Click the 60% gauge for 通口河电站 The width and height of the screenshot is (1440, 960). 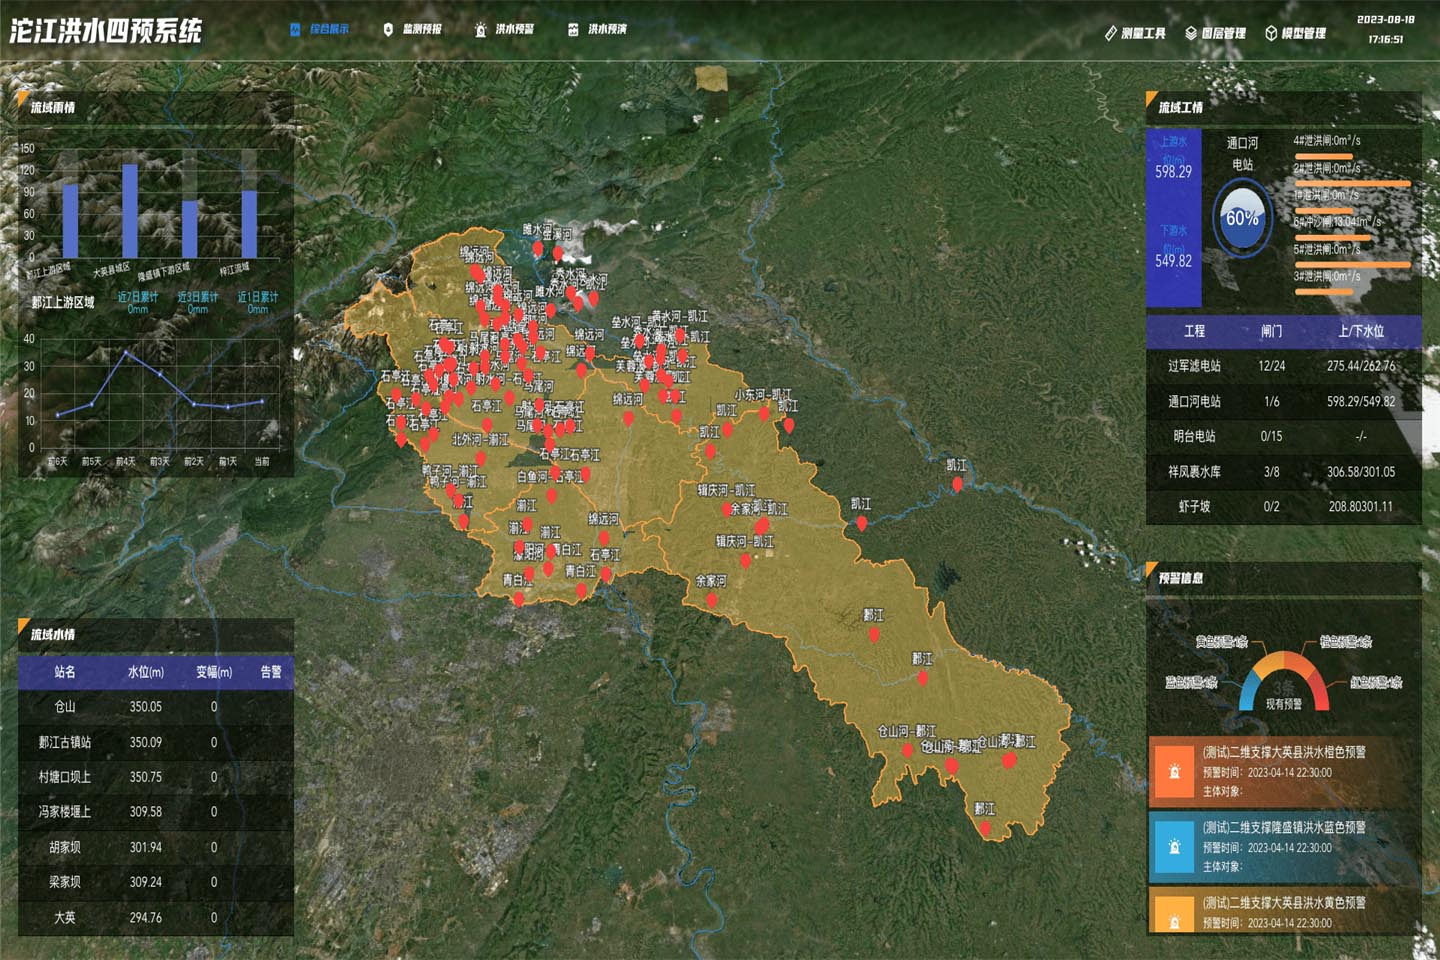pyautogui.click(x=1242, y=218)
